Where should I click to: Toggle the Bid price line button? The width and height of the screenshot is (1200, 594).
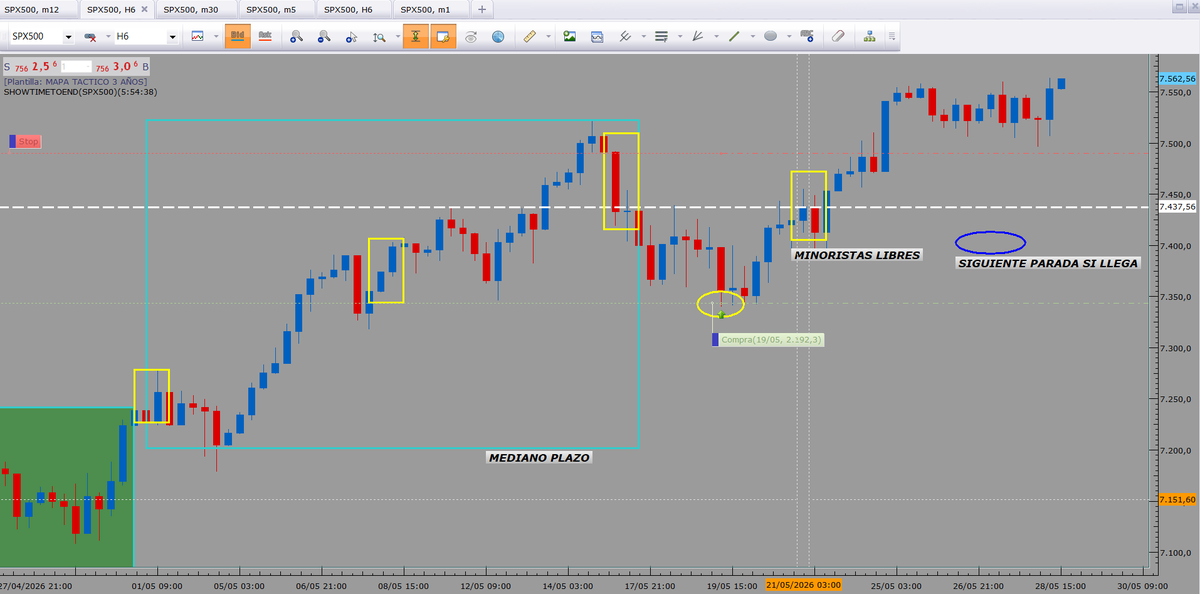tap(238, 37)
